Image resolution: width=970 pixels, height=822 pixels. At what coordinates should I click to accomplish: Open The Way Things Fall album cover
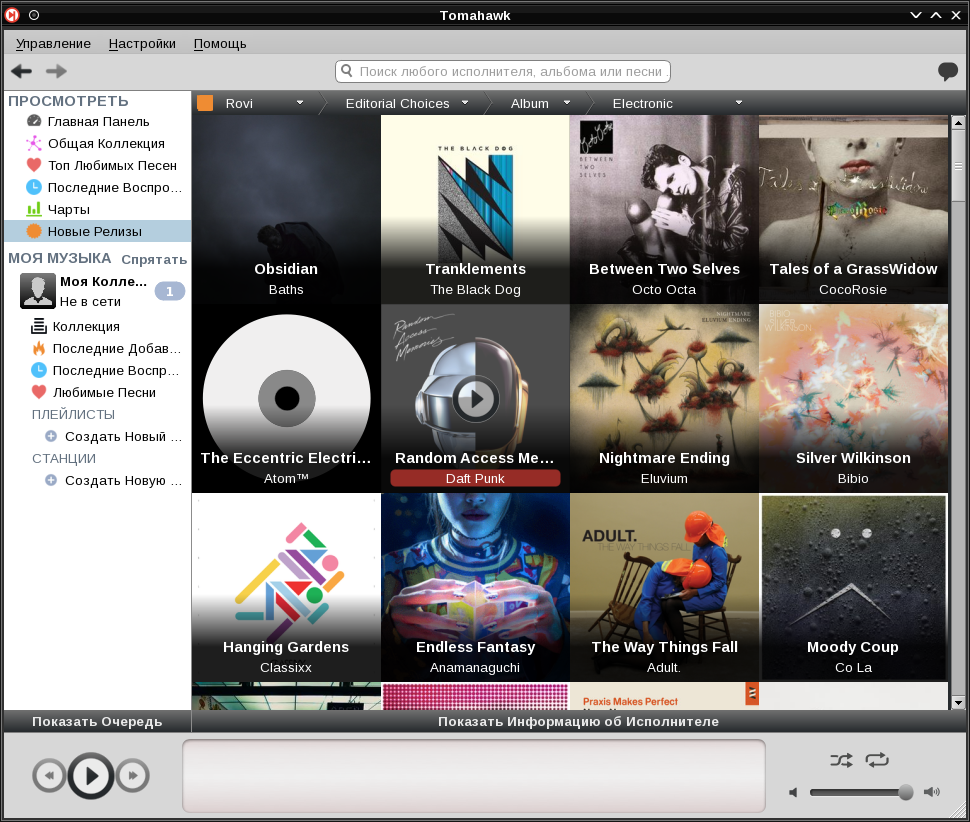pos(664,587)
